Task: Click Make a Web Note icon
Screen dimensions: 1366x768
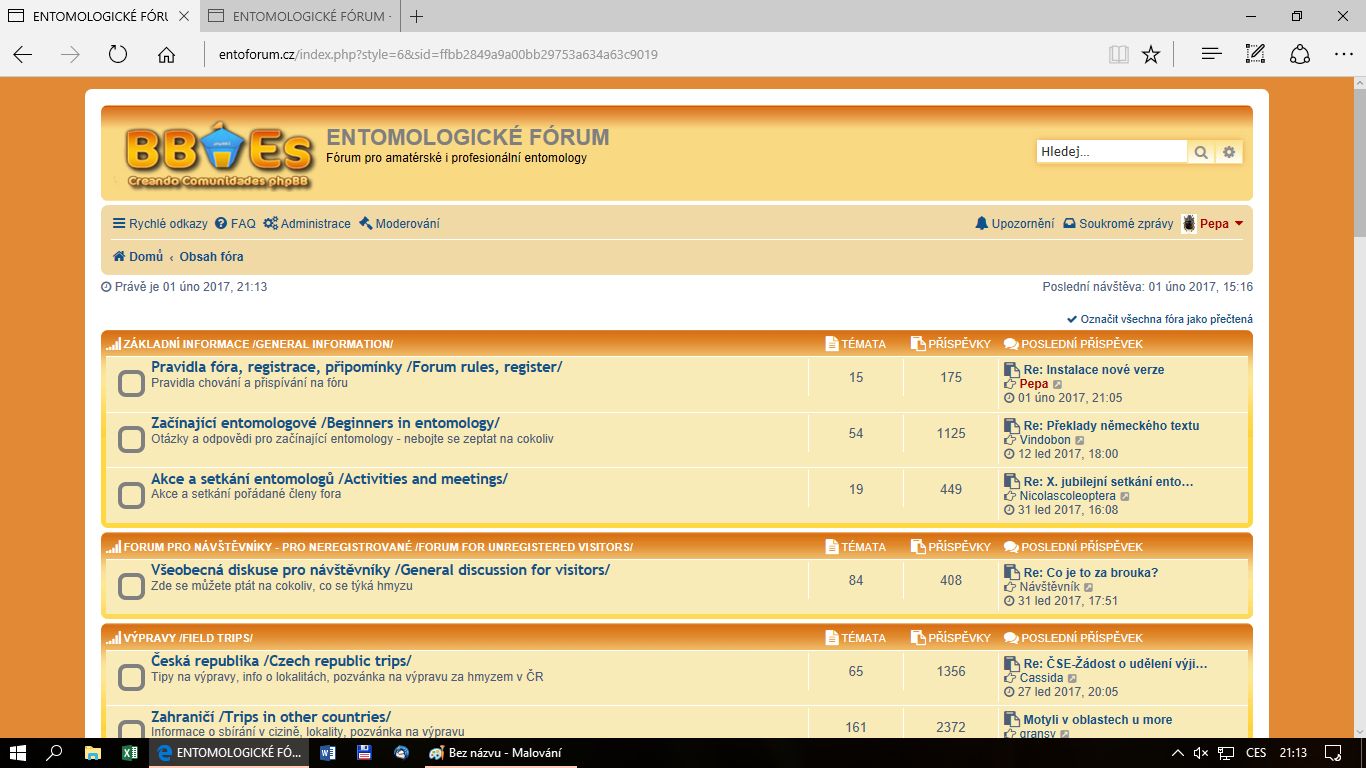Action: tap(1256, 55)
